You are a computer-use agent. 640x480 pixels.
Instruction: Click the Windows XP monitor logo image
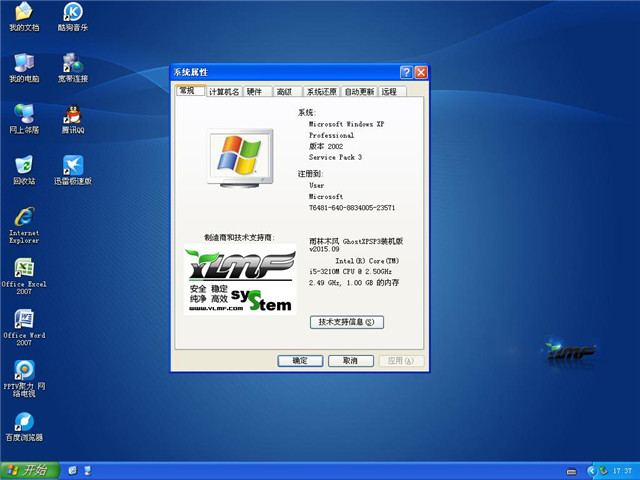(240, 158)
